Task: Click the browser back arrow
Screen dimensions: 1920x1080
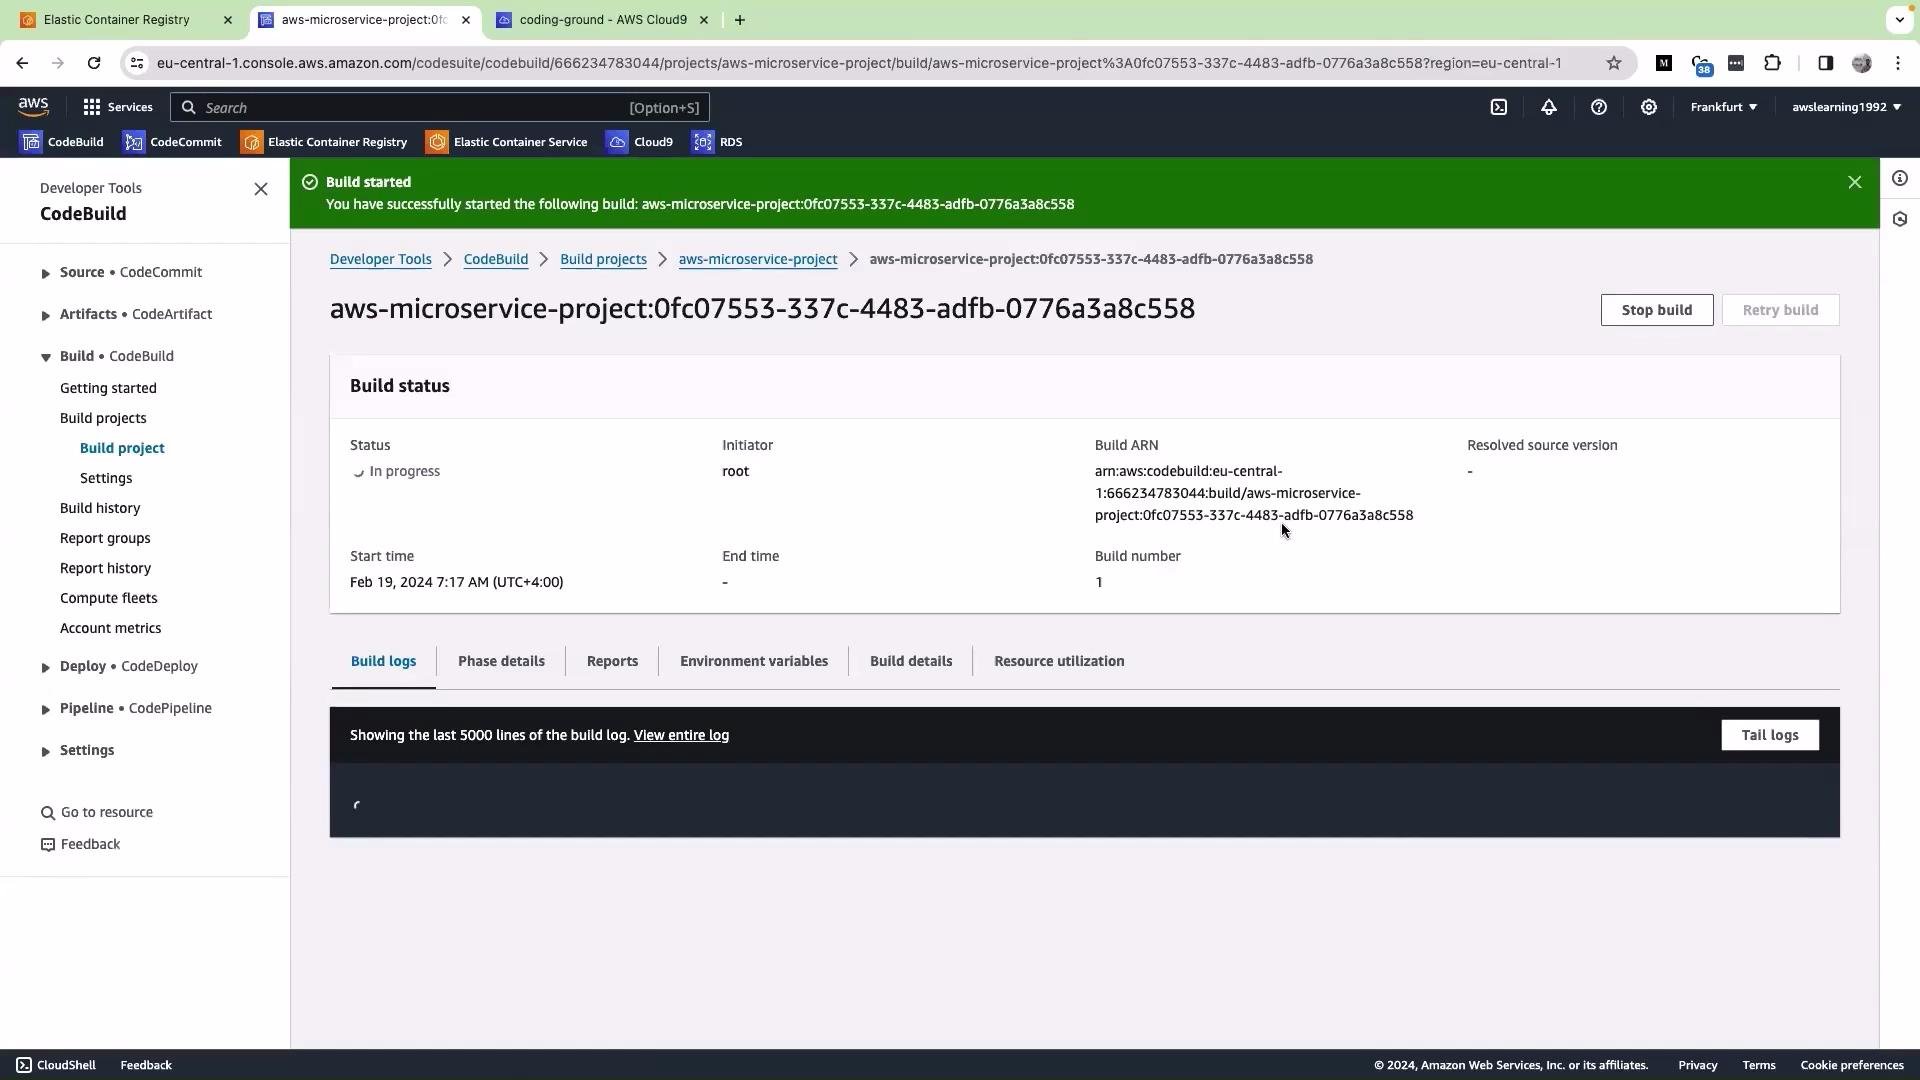Action: 22,63
